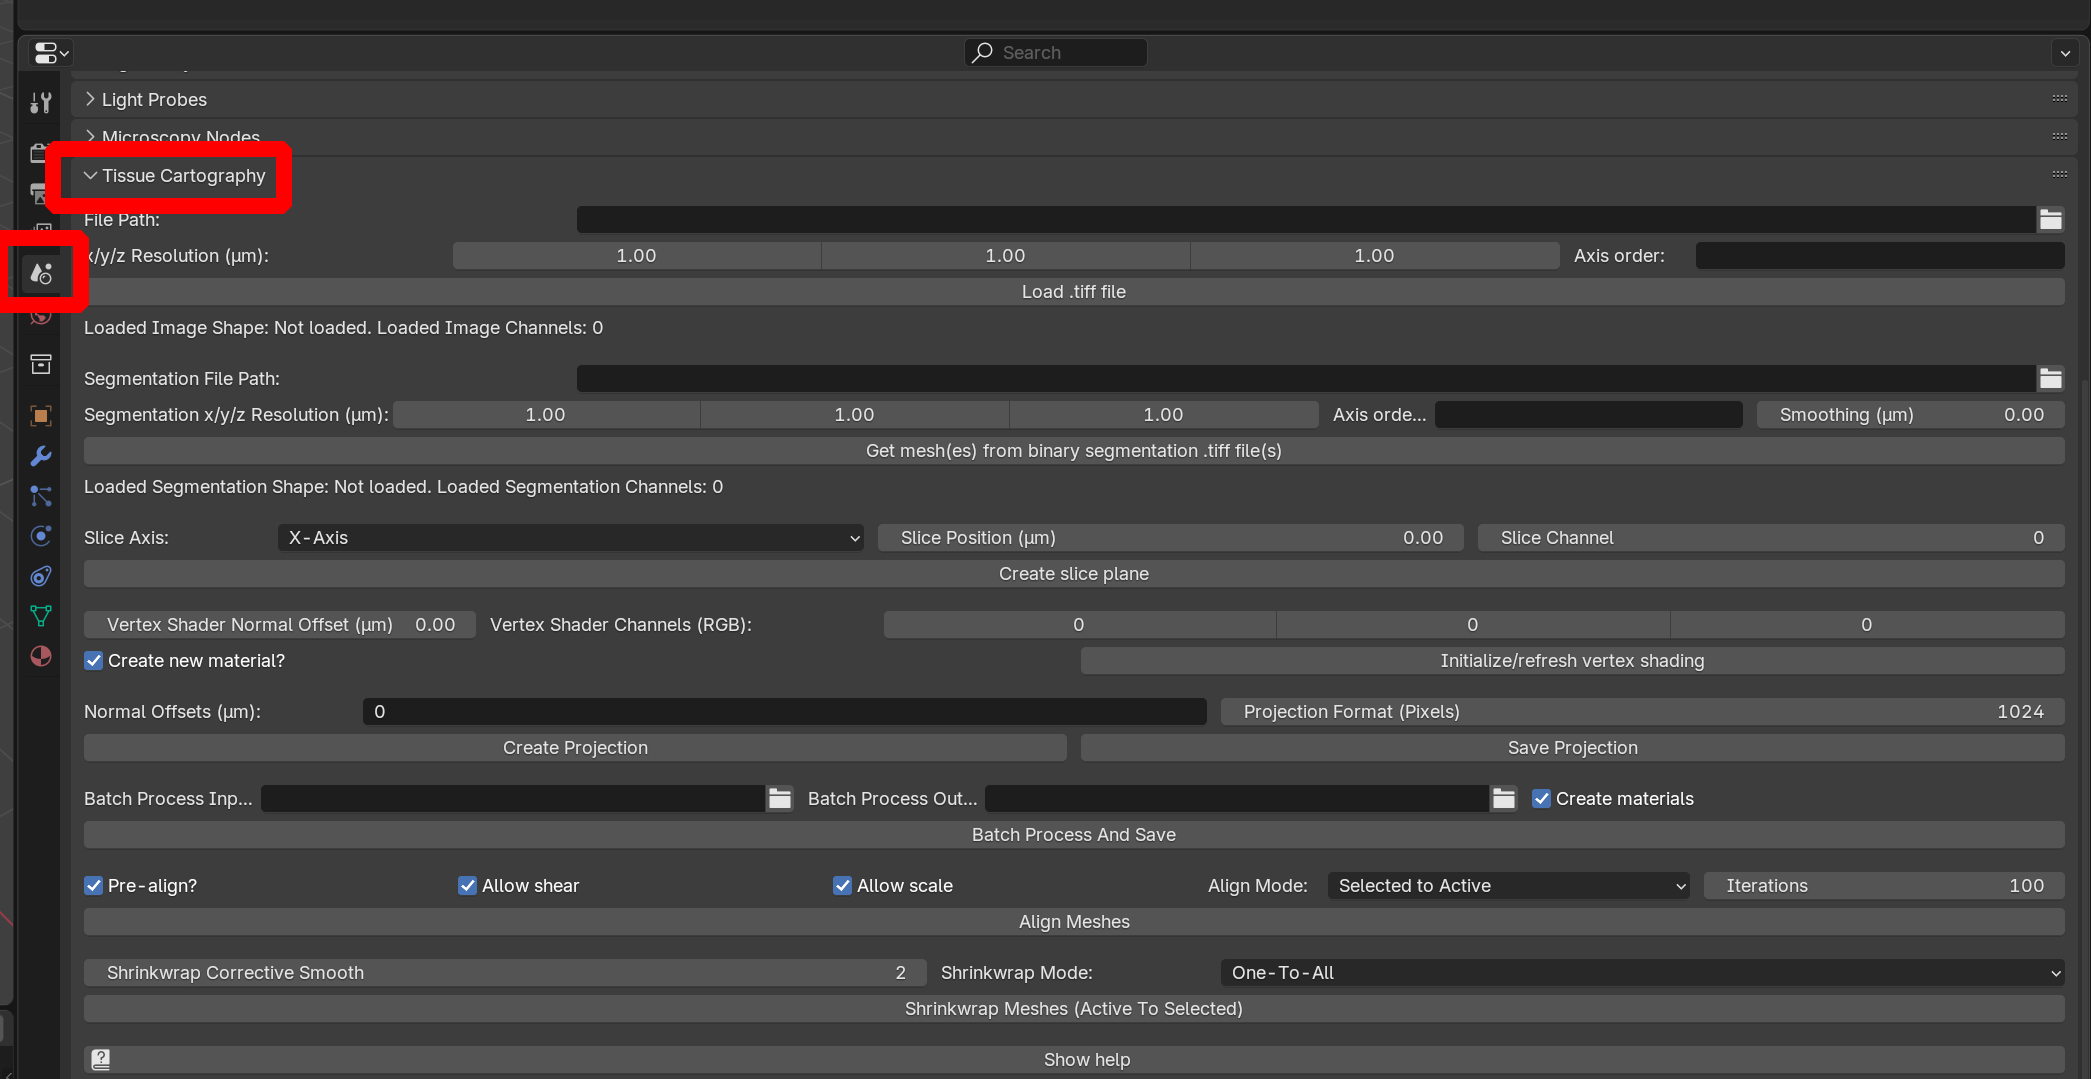Uncheck Allow scale
This screenshot has width=2091, height=1079.
(843, 886)
